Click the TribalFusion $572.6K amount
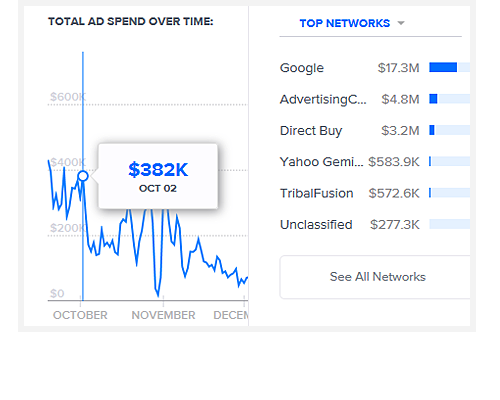 click(394, 193)
